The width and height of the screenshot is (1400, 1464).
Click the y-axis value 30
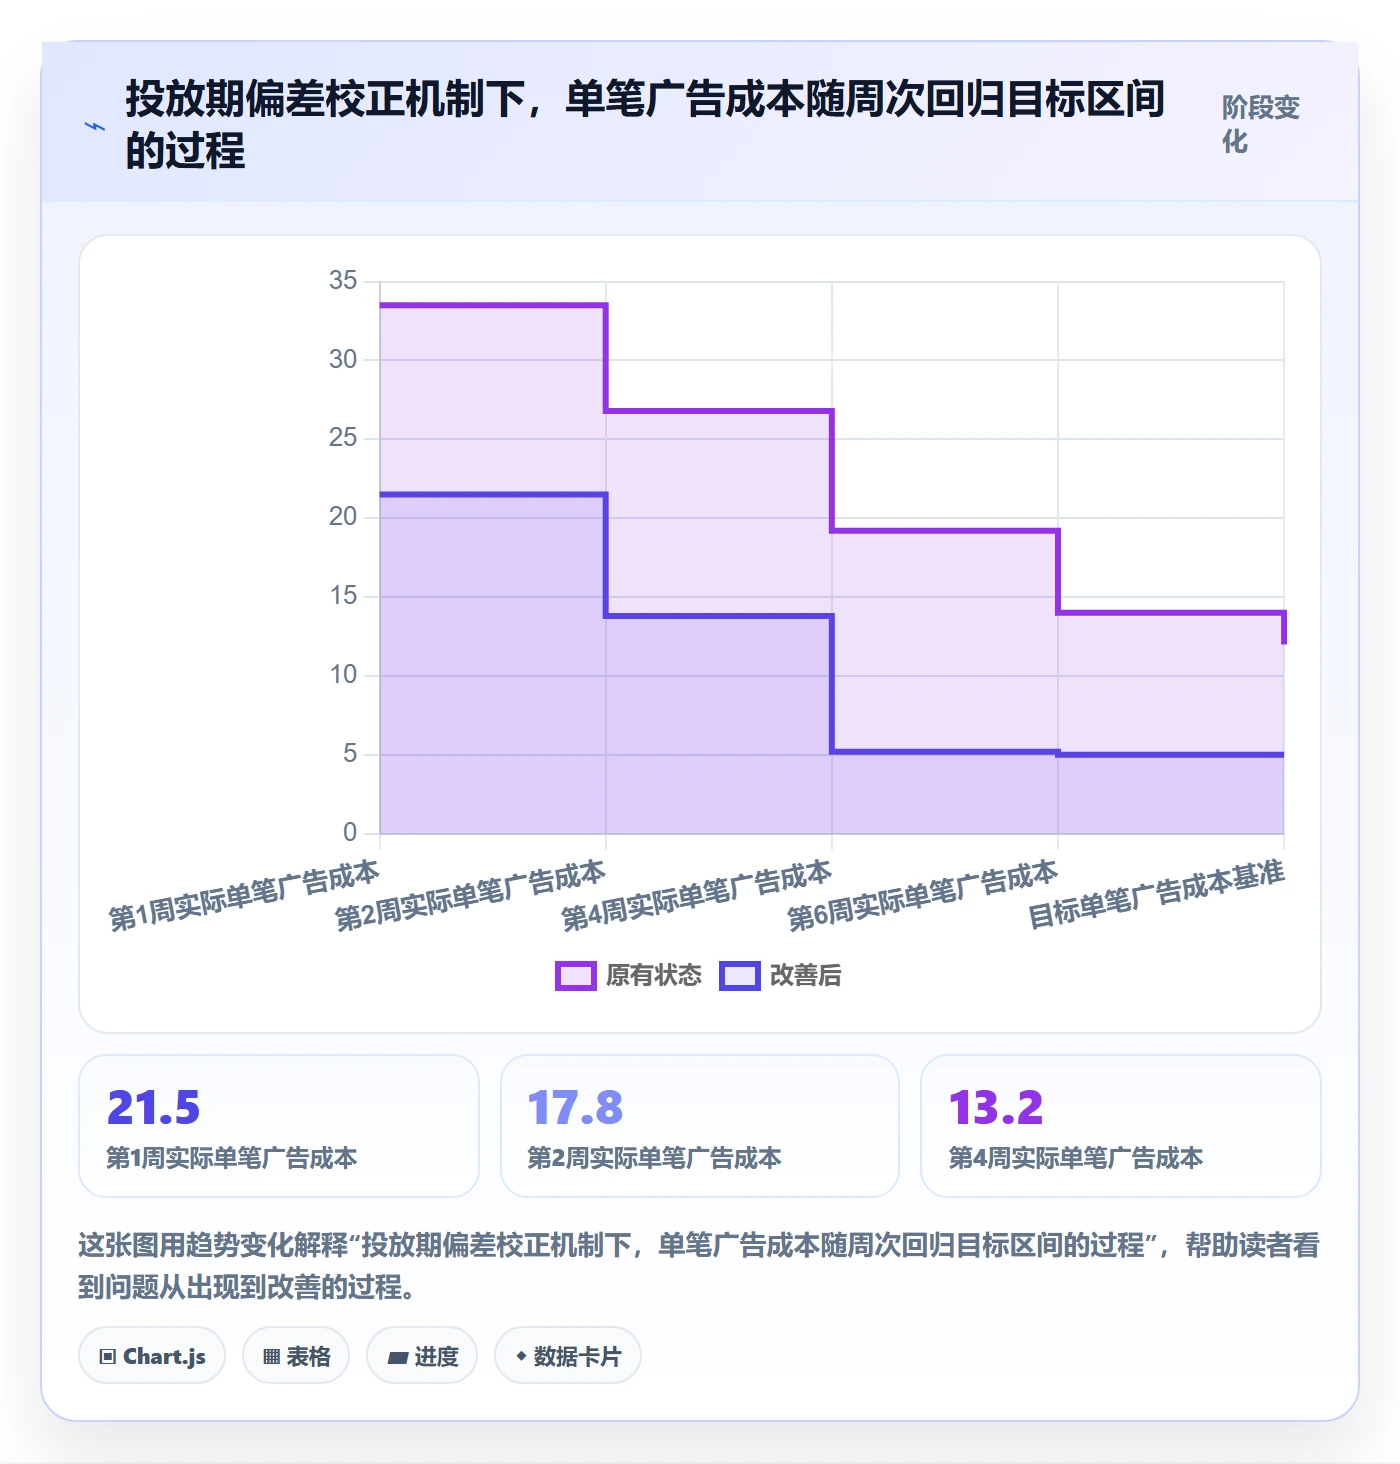click(343, 360)
